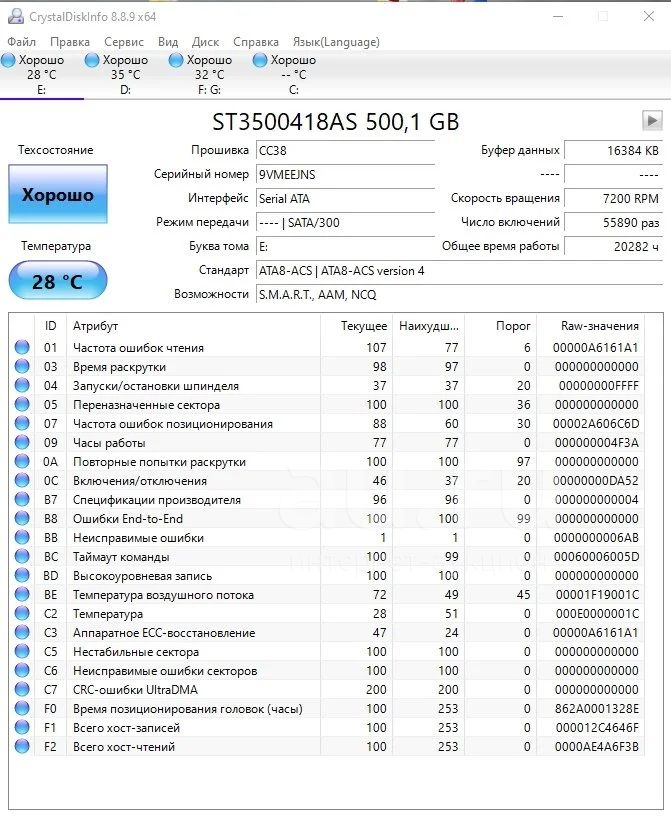
Task: Click the 28 °C temperature button
Action: point(58,281)
